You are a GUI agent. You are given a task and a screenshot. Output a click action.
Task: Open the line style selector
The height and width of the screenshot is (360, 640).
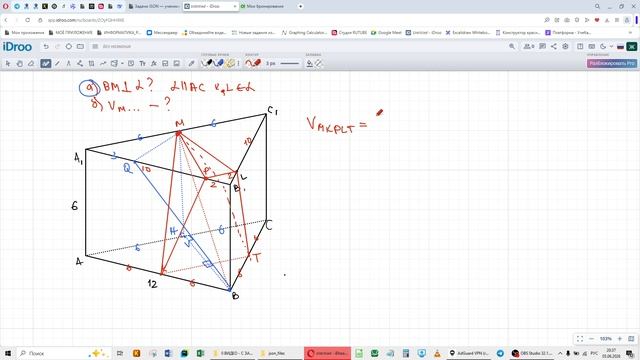[289, 64]
